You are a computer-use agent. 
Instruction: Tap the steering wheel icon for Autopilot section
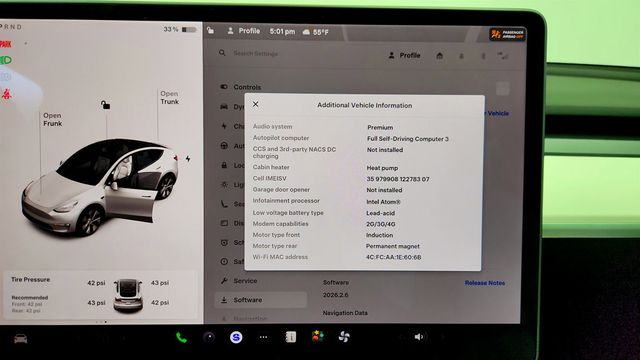[224, 146]
